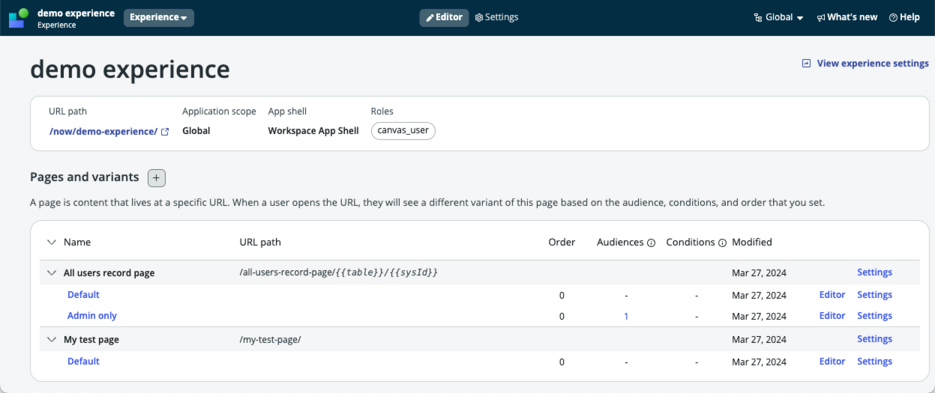Open Editor for All users Default variant
Screen dimensions: 935x393
(x=832, y=295)
